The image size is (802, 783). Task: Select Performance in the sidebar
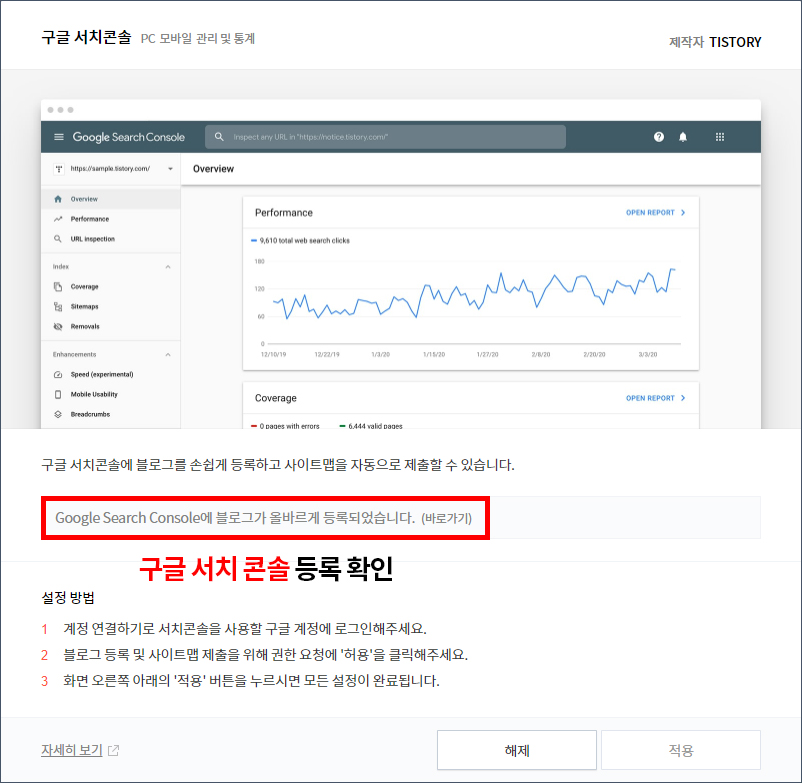110,219
